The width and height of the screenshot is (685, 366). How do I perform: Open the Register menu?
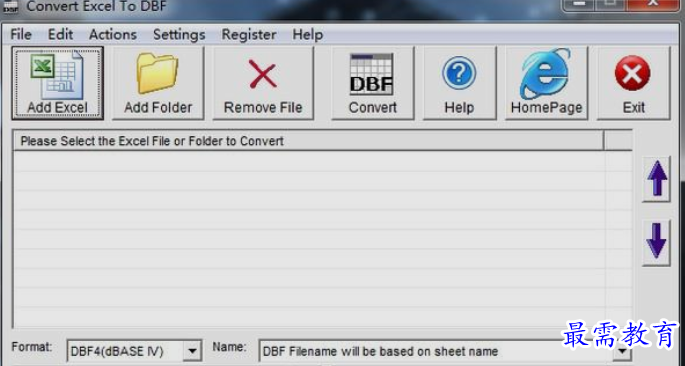click(x=249, y=35)
